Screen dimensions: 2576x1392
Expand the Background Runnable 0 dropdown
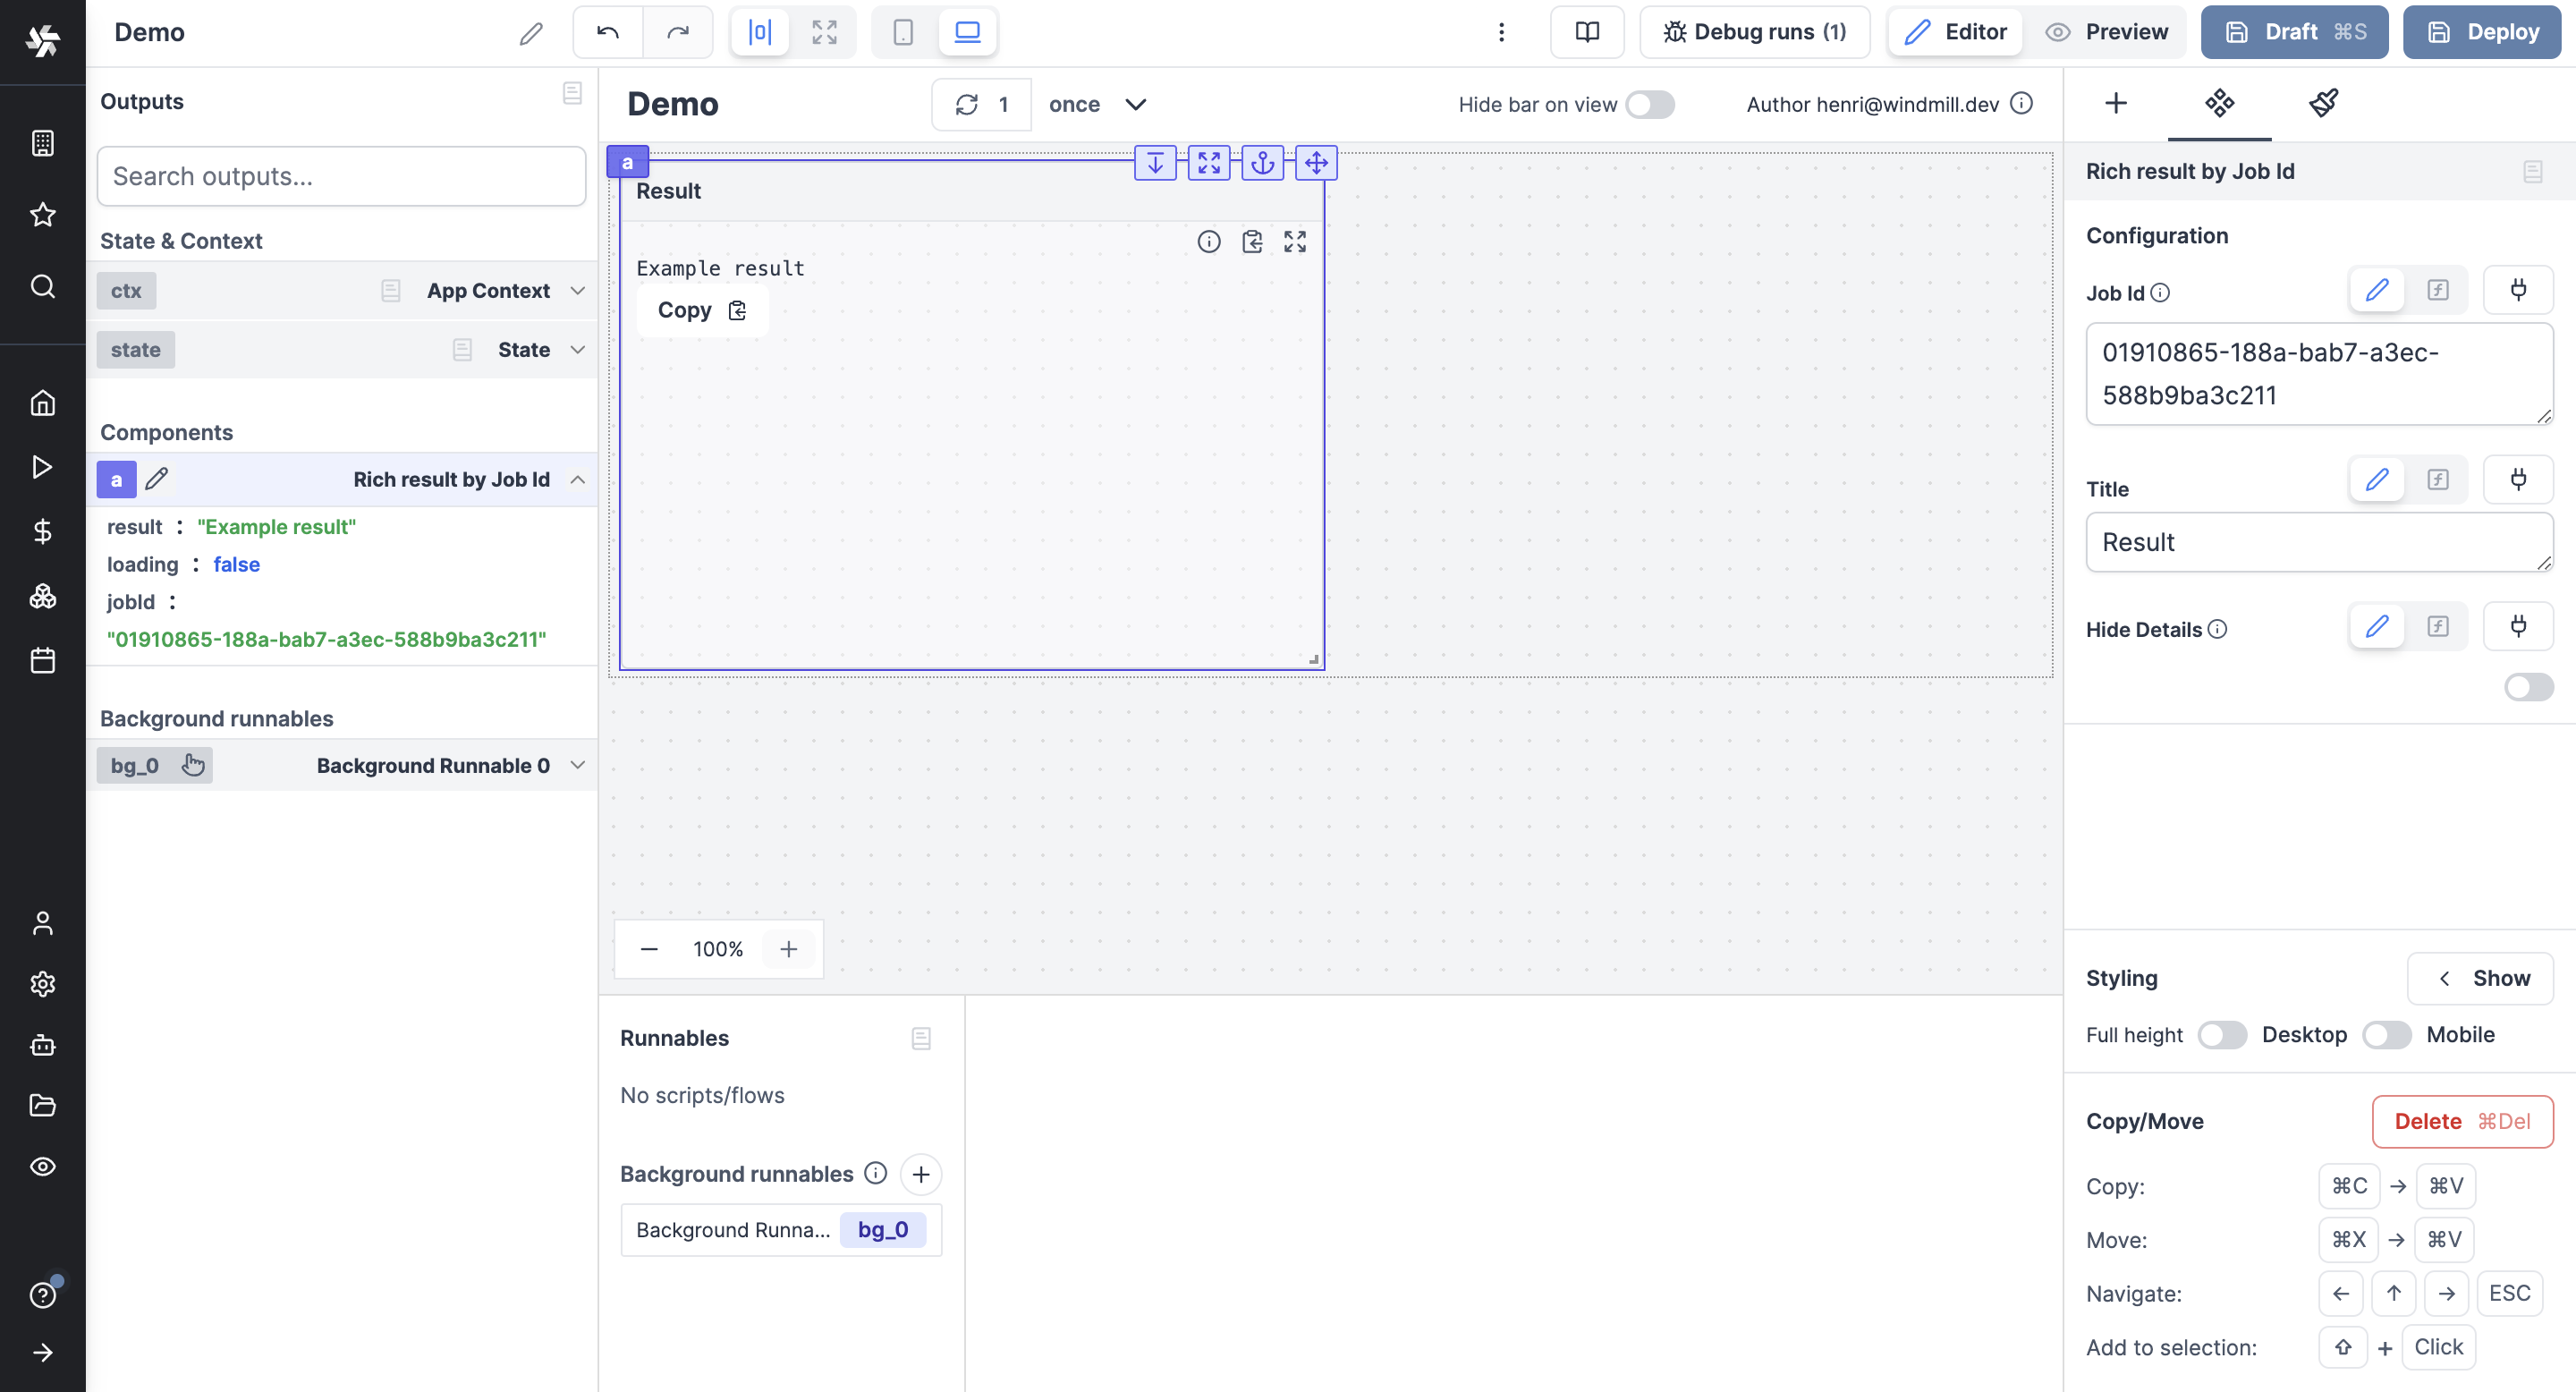coord(580,765)
